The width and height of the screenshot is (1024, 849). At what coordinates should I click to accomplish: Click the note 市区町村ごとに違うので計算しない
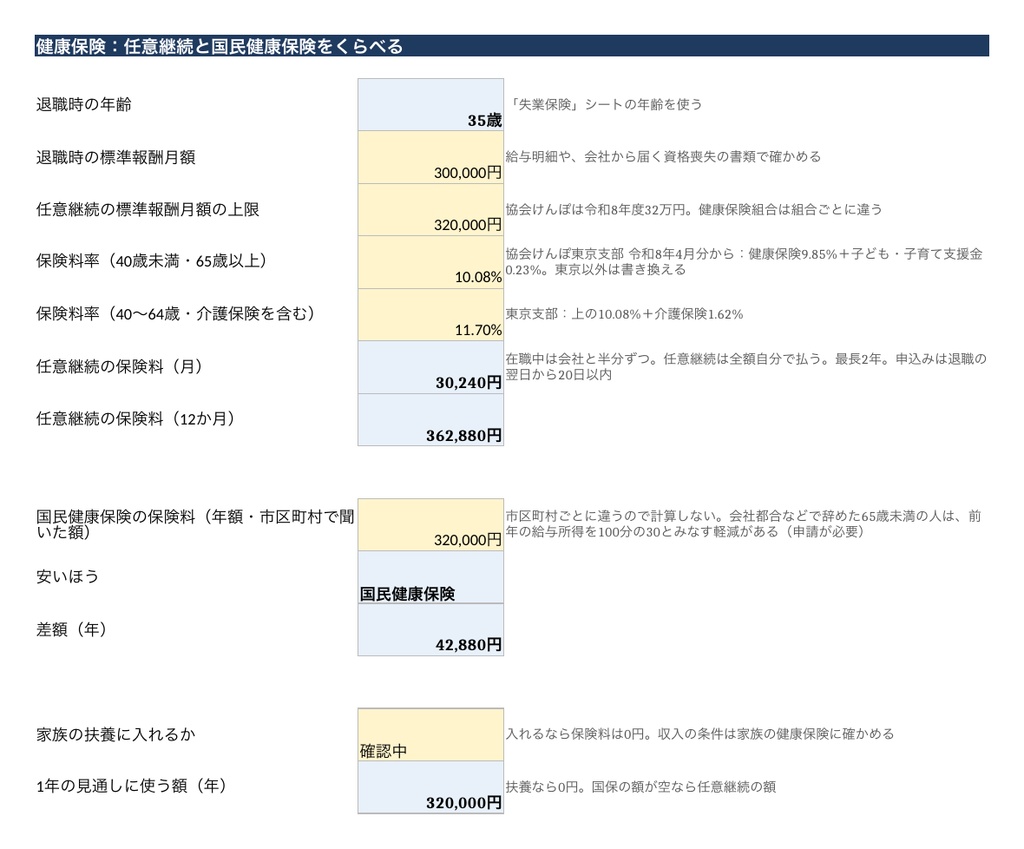coord(743,524)
